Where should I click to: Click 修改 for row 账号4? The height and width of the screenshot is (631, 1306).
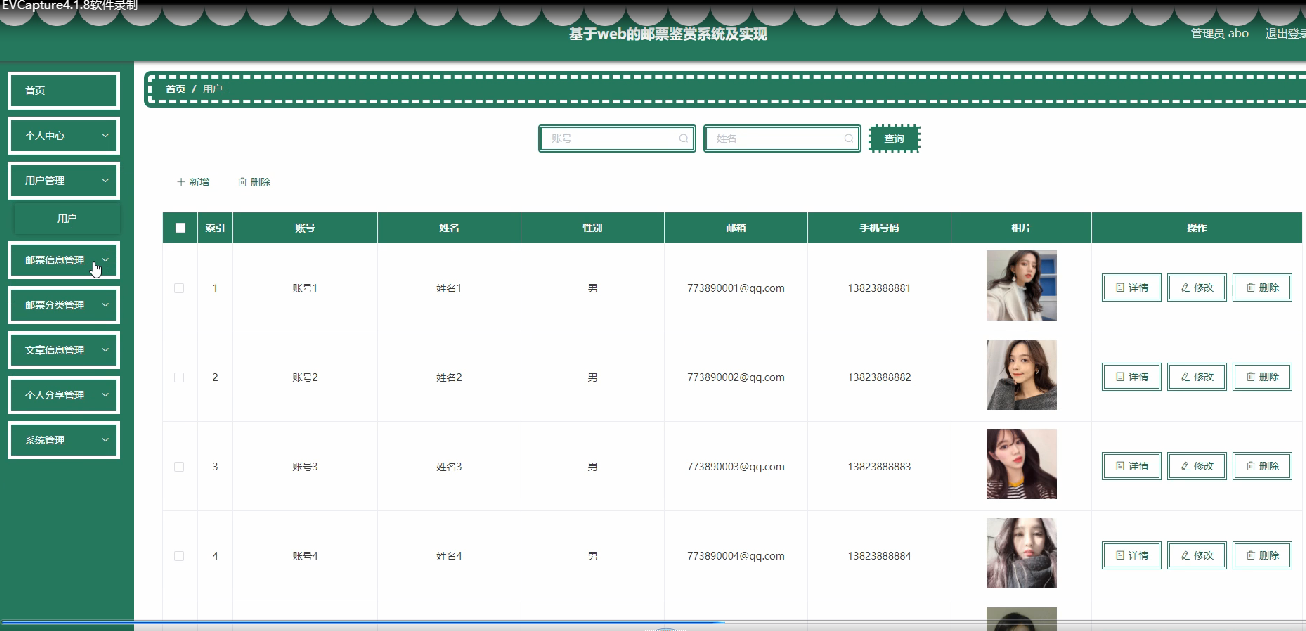pos(1197,555)
